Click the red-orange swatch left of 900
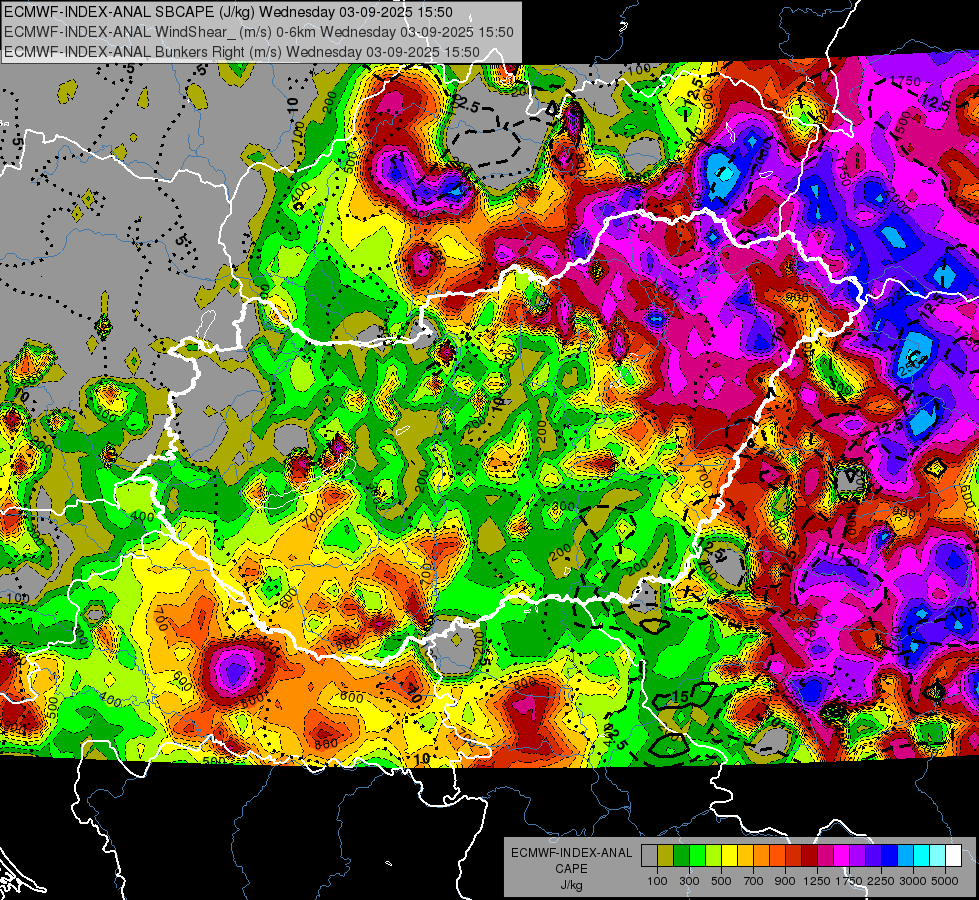 pos(777,856)
